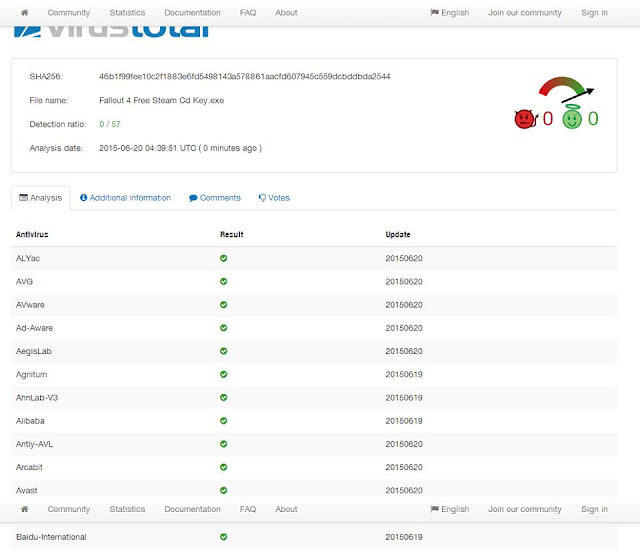Image resolution: width=640 pixels, height=552 pixels.
Task: Open the Comments tab
Action: point(215,198)
